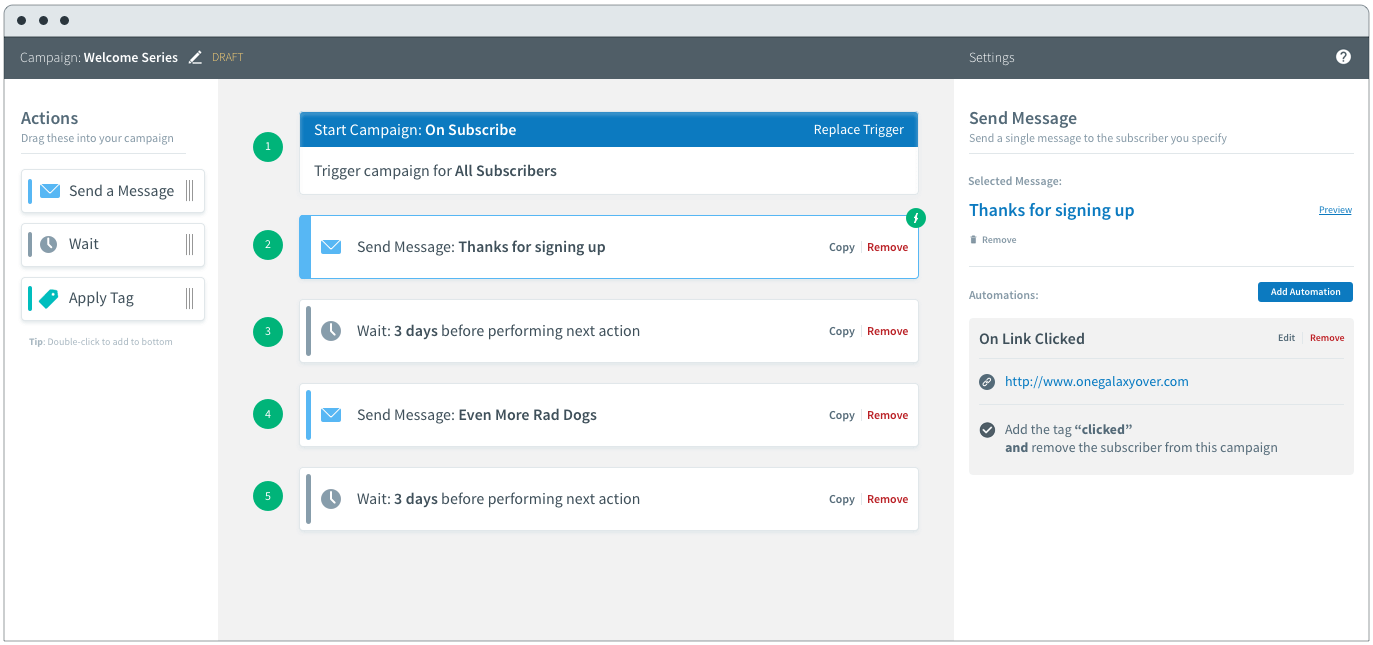Click the link icon beside onegalaxyover.com

point(987,381)
